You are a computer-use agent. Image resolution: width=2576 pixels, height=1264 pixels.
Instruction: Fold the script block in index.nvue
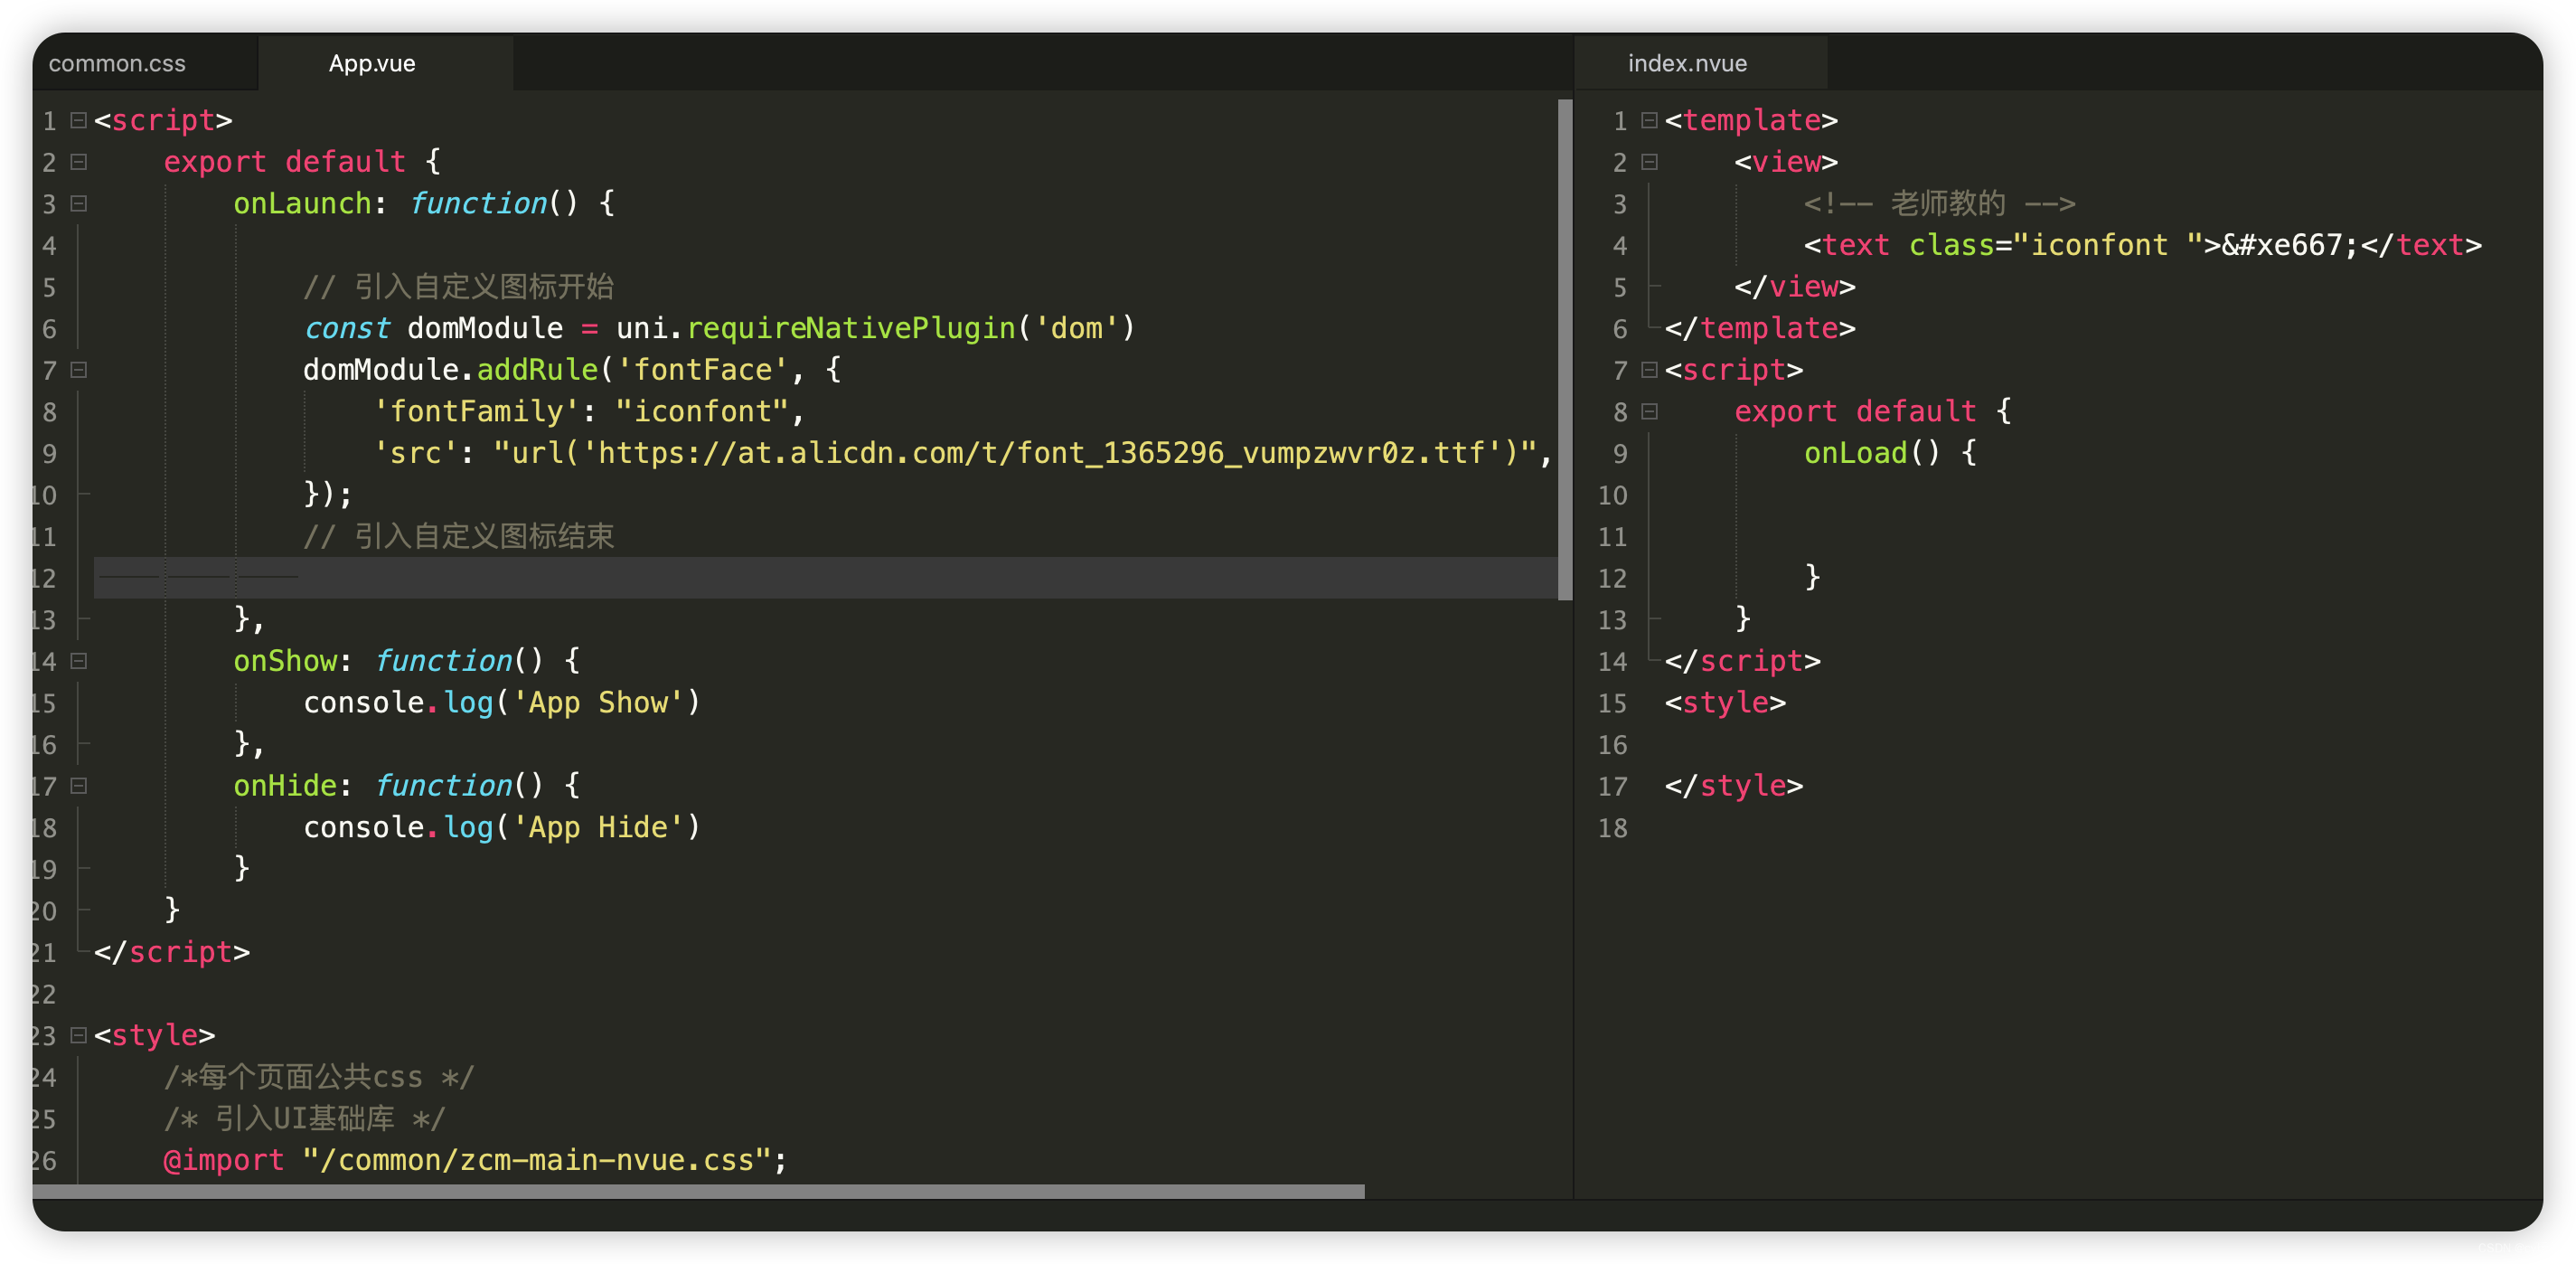1649,370
